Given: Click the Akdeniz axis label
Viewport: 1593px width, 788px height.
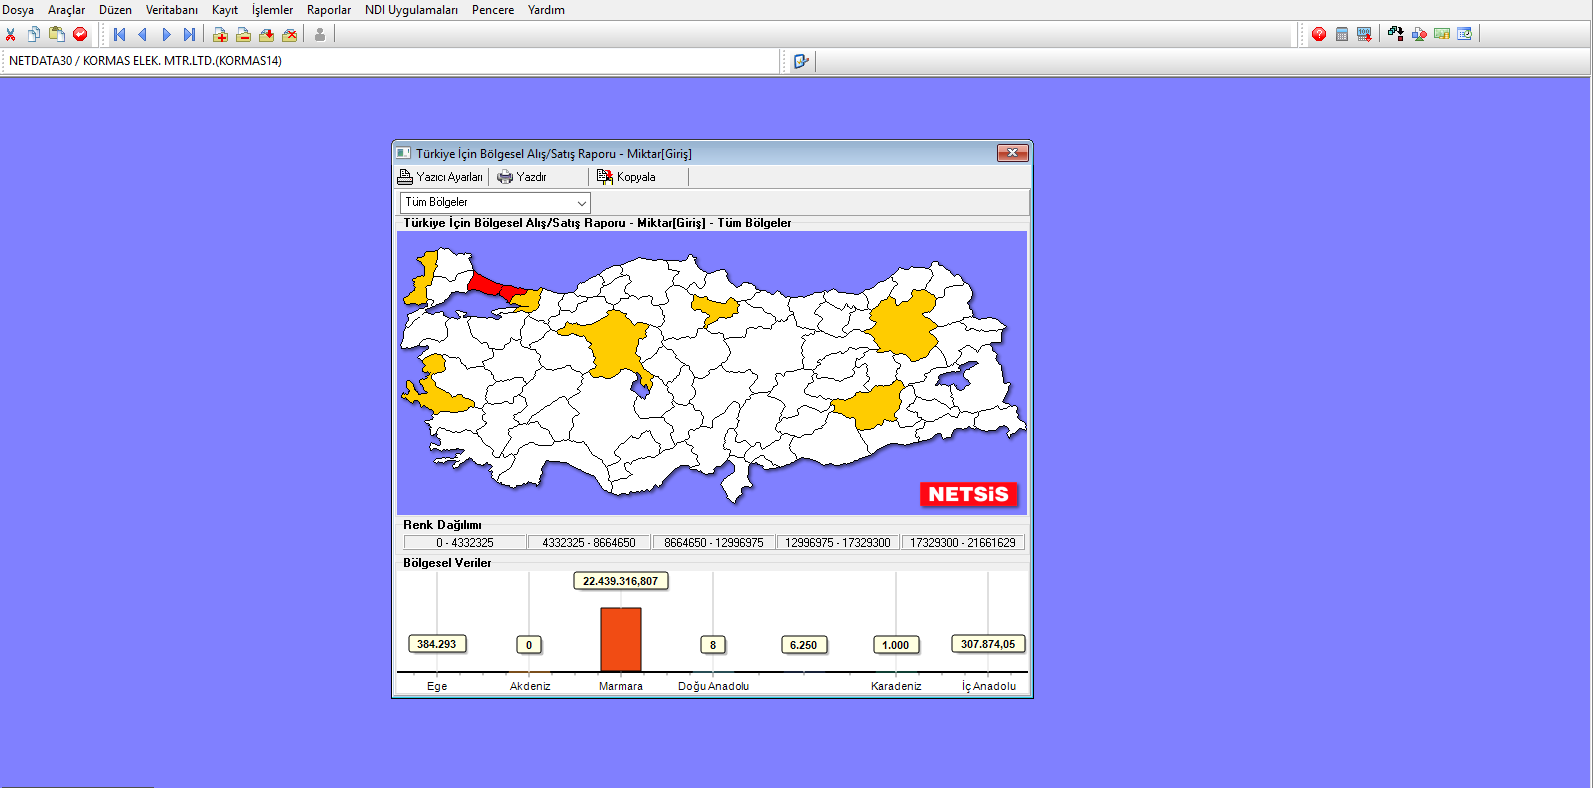Looking at the screenshot, I should click(x=530, y=686).
